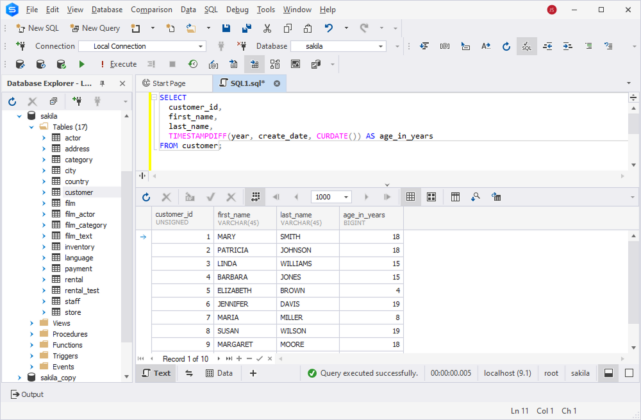Refresh the Database Explorer tree
The width and height of the screenshot is (641, 420).
point(12,101)
